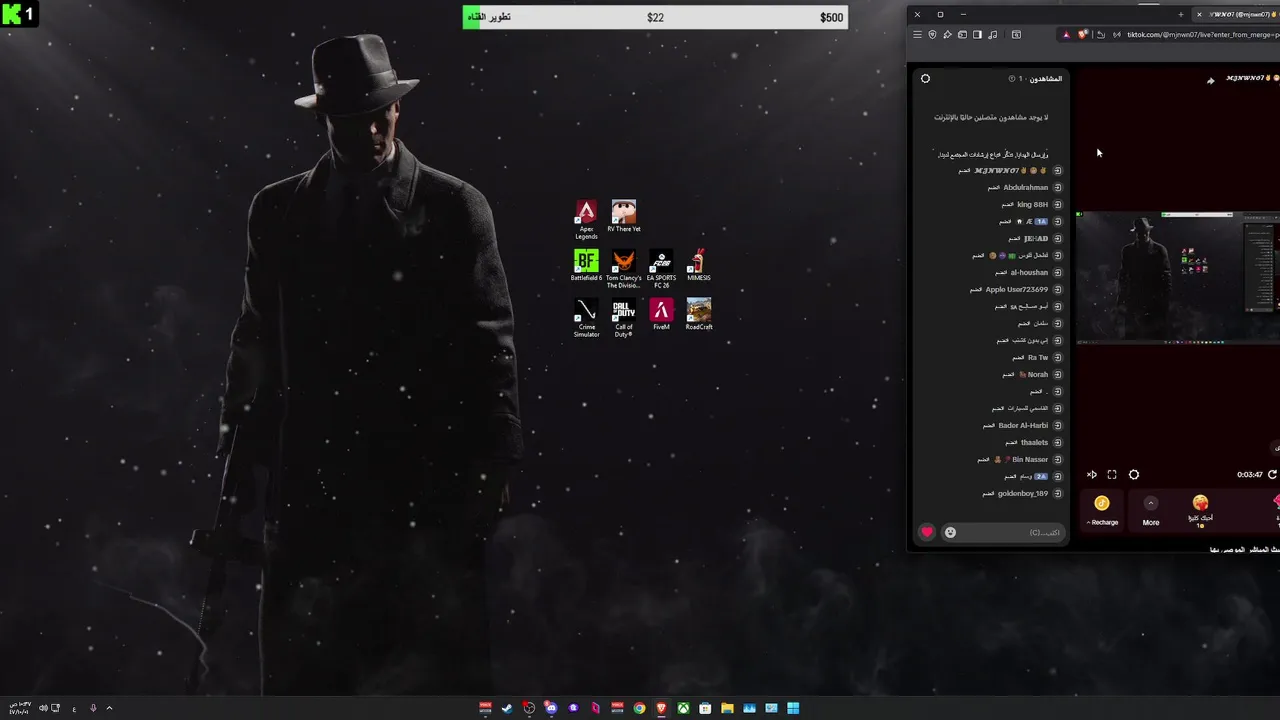The width and height of the screenshot is (1280, 720).
Task: Click the music note browser toolbar icon
Action: [993, 35]
